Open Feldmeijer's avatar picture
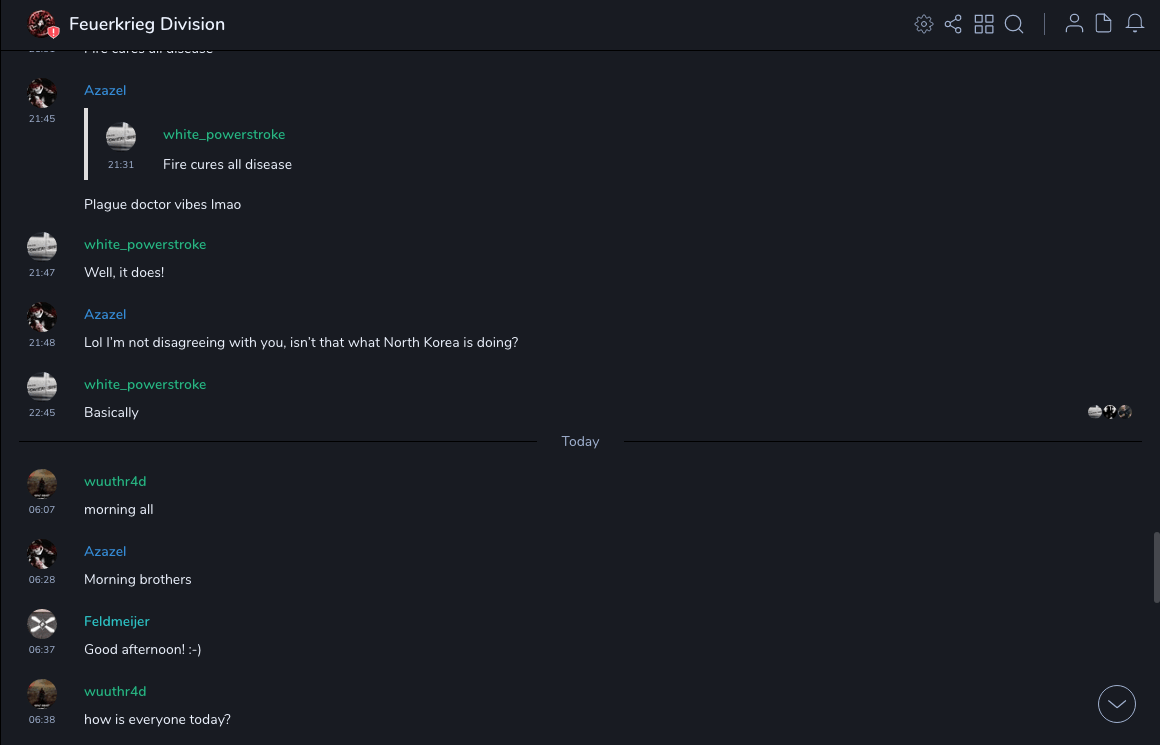The height and width of the screenshot is (745, 1160). 42,624
